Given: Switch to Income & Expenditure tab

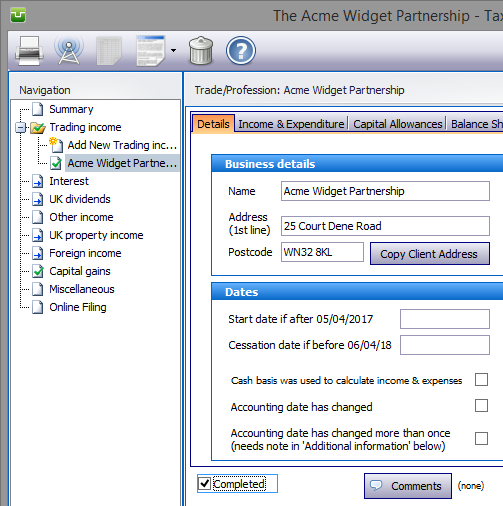Looking at the screenshot, I should (x=291, y=124).
